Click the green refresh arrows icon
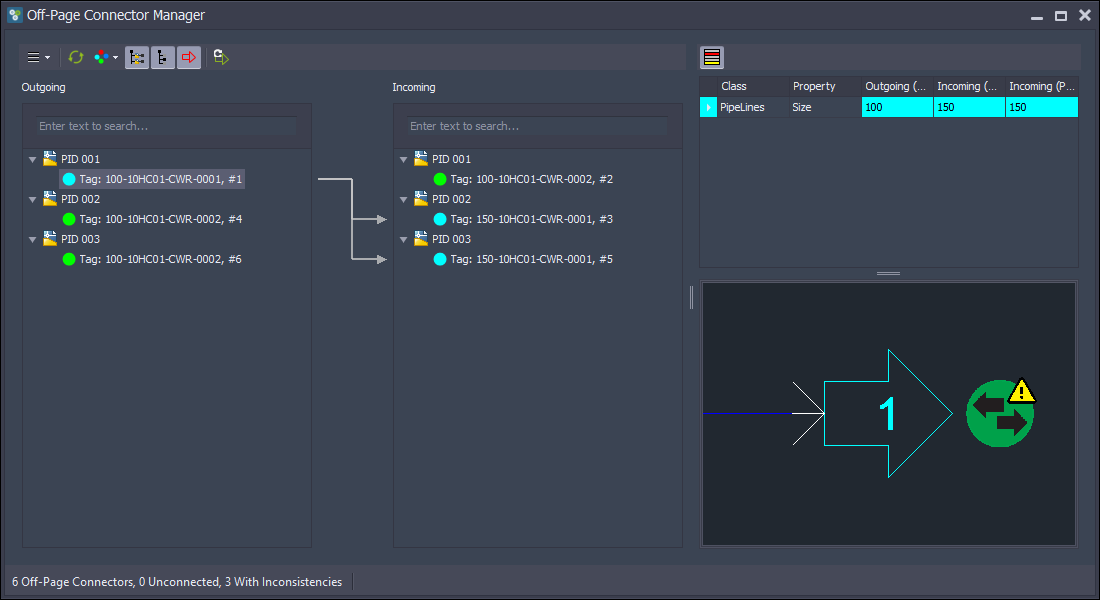The height and width of the screenshot is (600, 1100). tap(76, 58)
